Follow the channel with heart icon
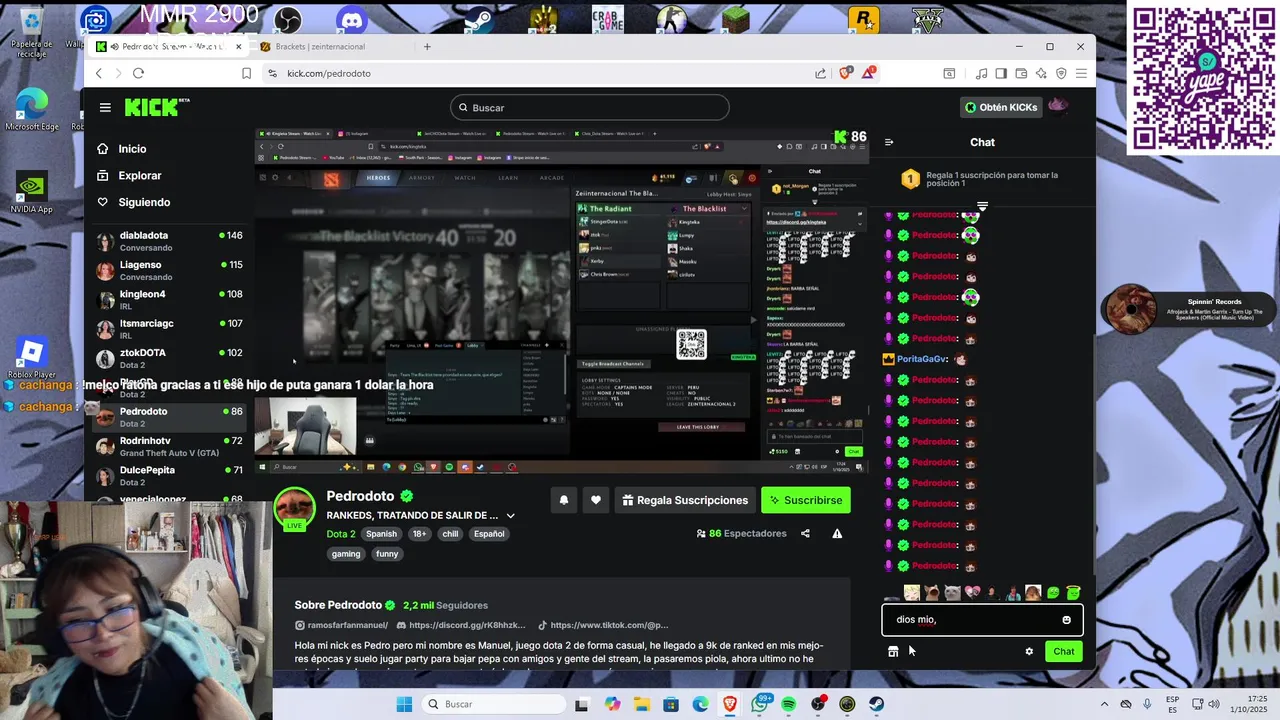This screenshot has width=1280, height=720. pyautogui.click(x=596, y=500)
